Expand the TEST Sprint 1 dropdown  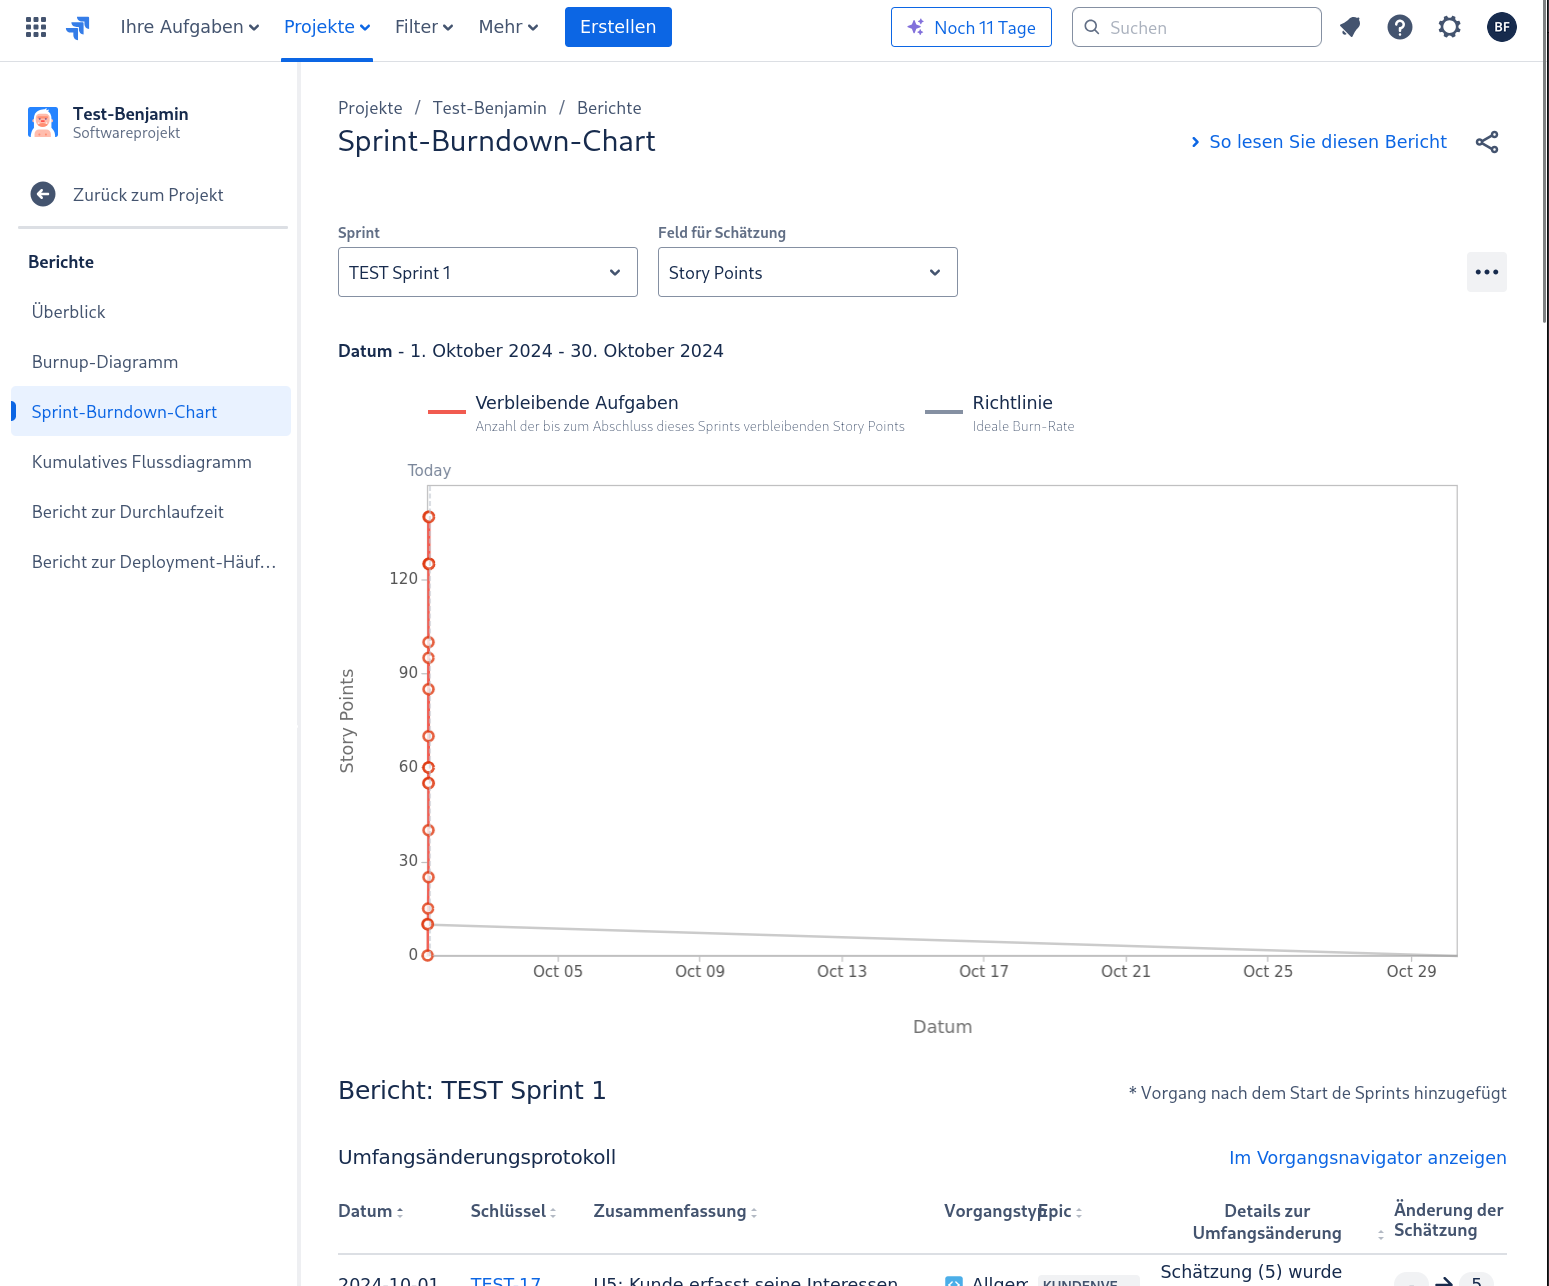[488, 272]
